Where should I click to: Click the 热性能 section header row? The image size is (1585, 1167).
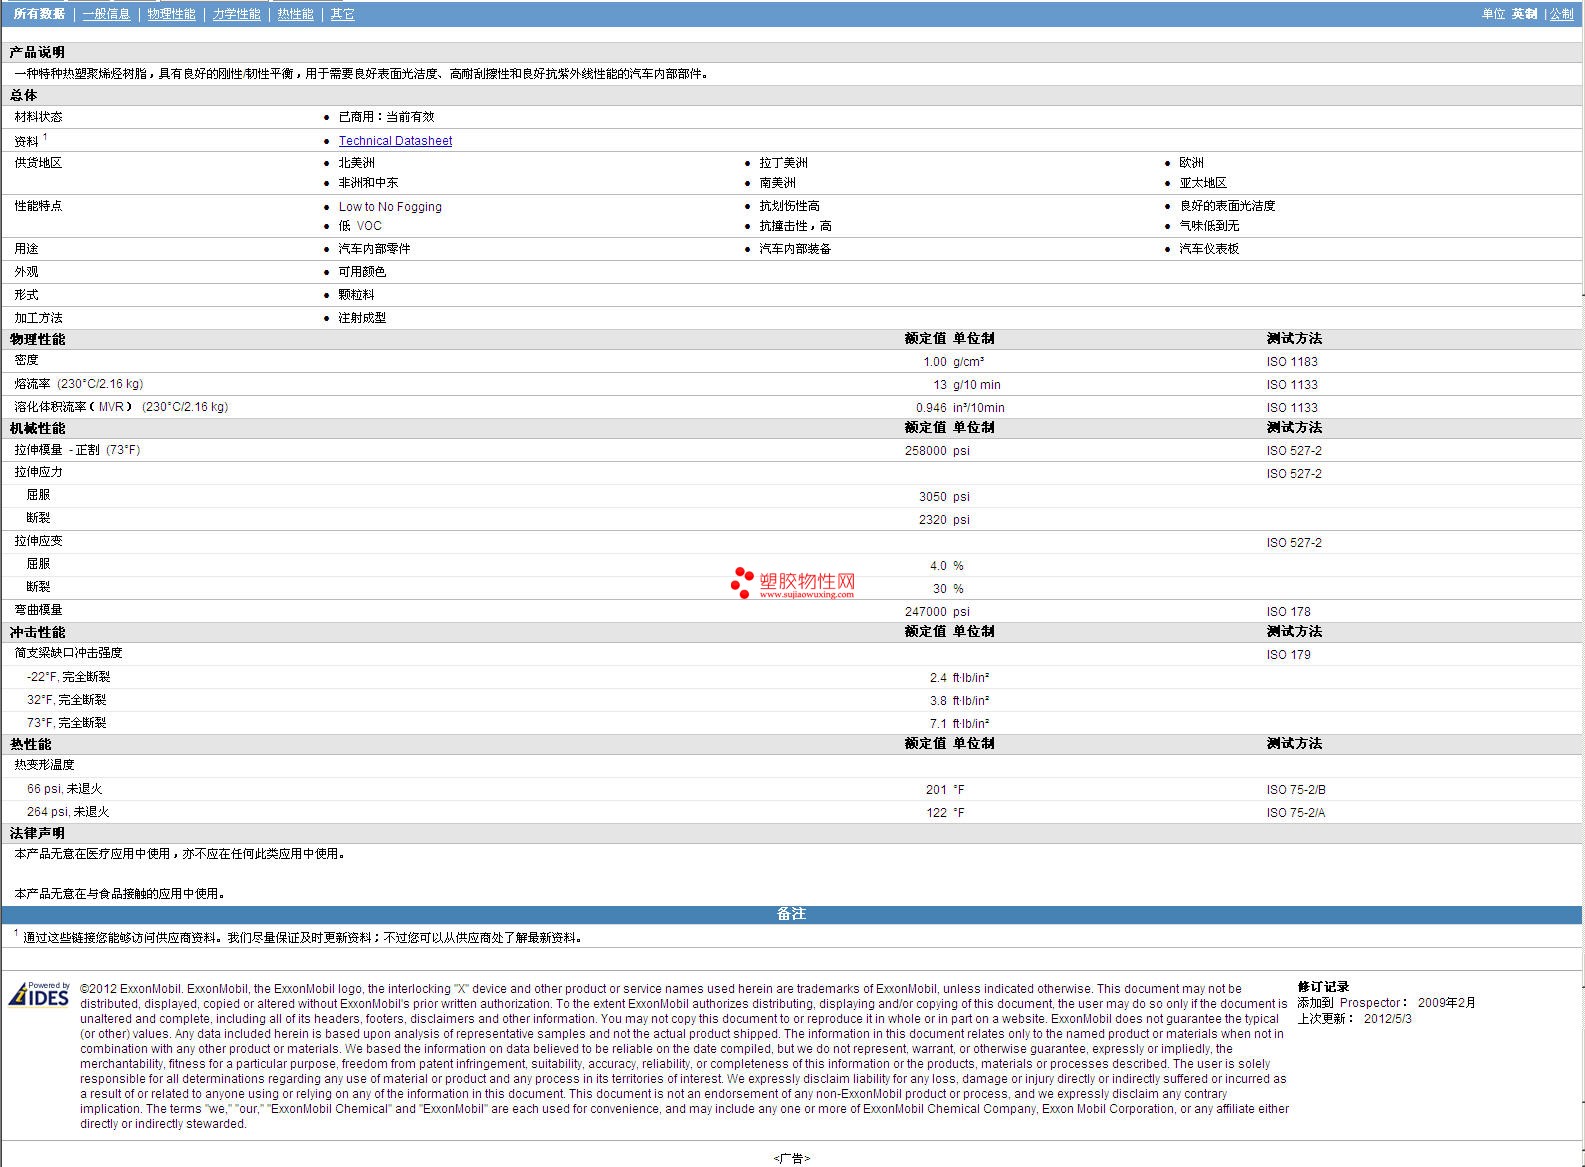coord(31,744)
